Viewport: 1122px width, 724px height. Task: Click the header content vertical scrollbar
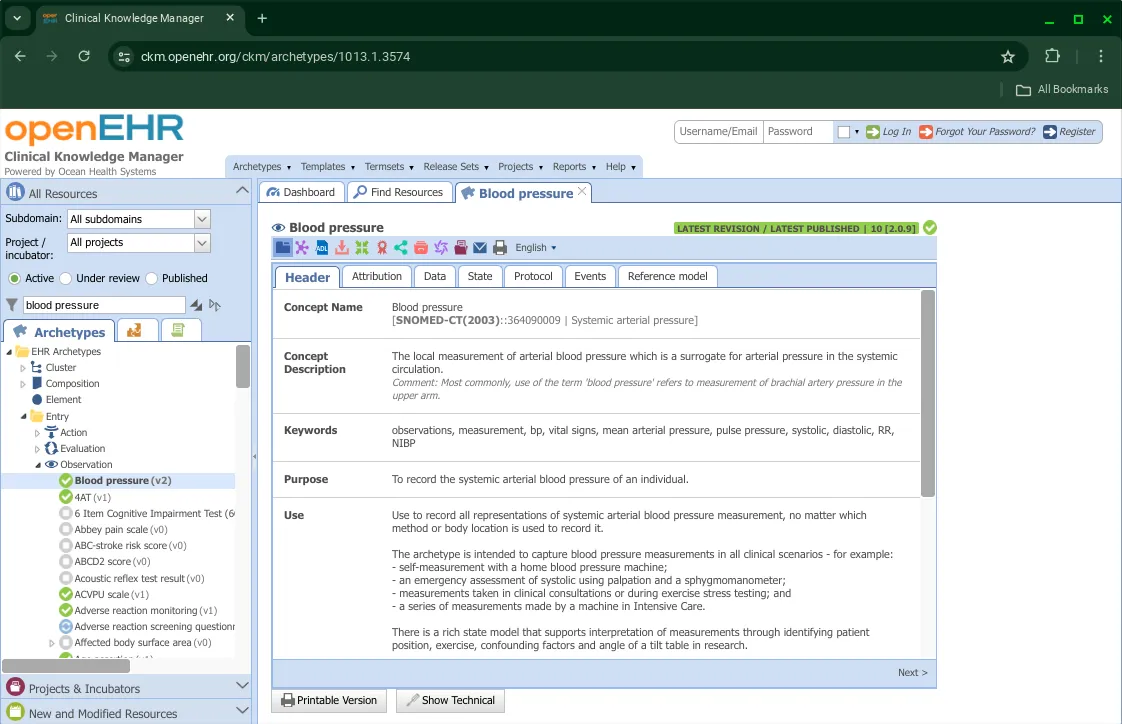tap(927, 393)
